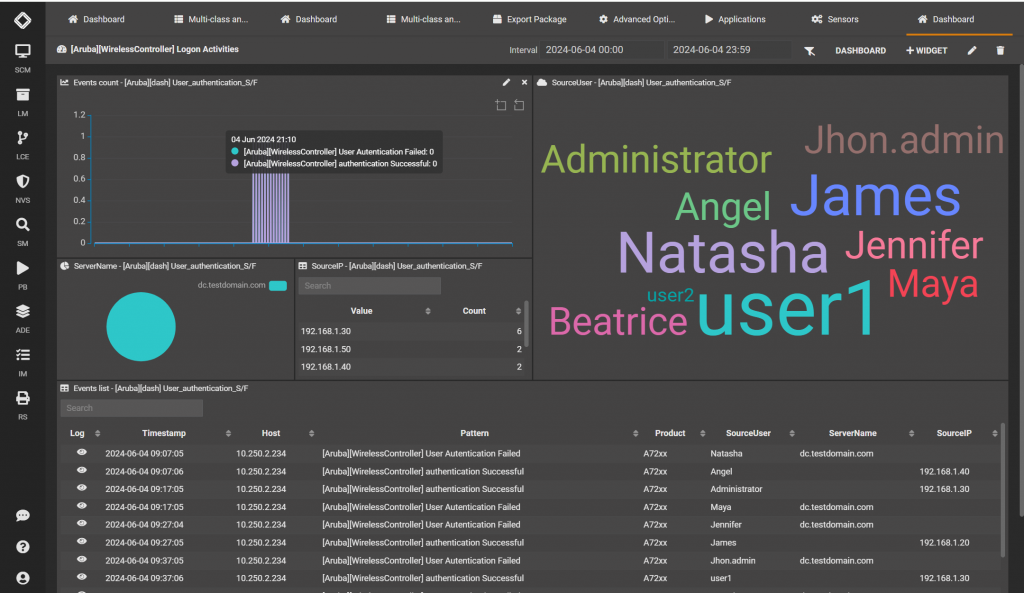Switch to the first Dashboard tab
This screenshot has width=1024, height=593.
coord(96,20)
